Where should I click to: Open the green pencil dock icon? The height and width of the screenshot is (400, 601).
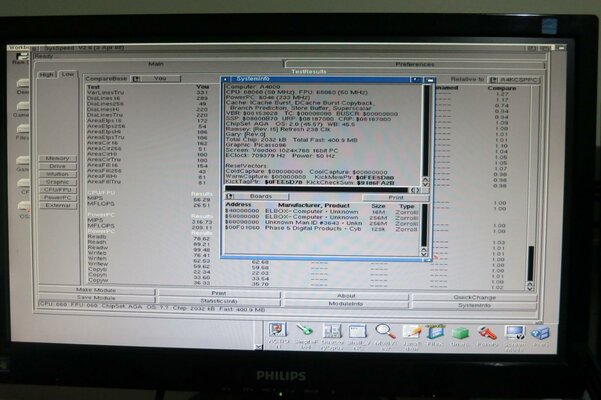[304, 329]
